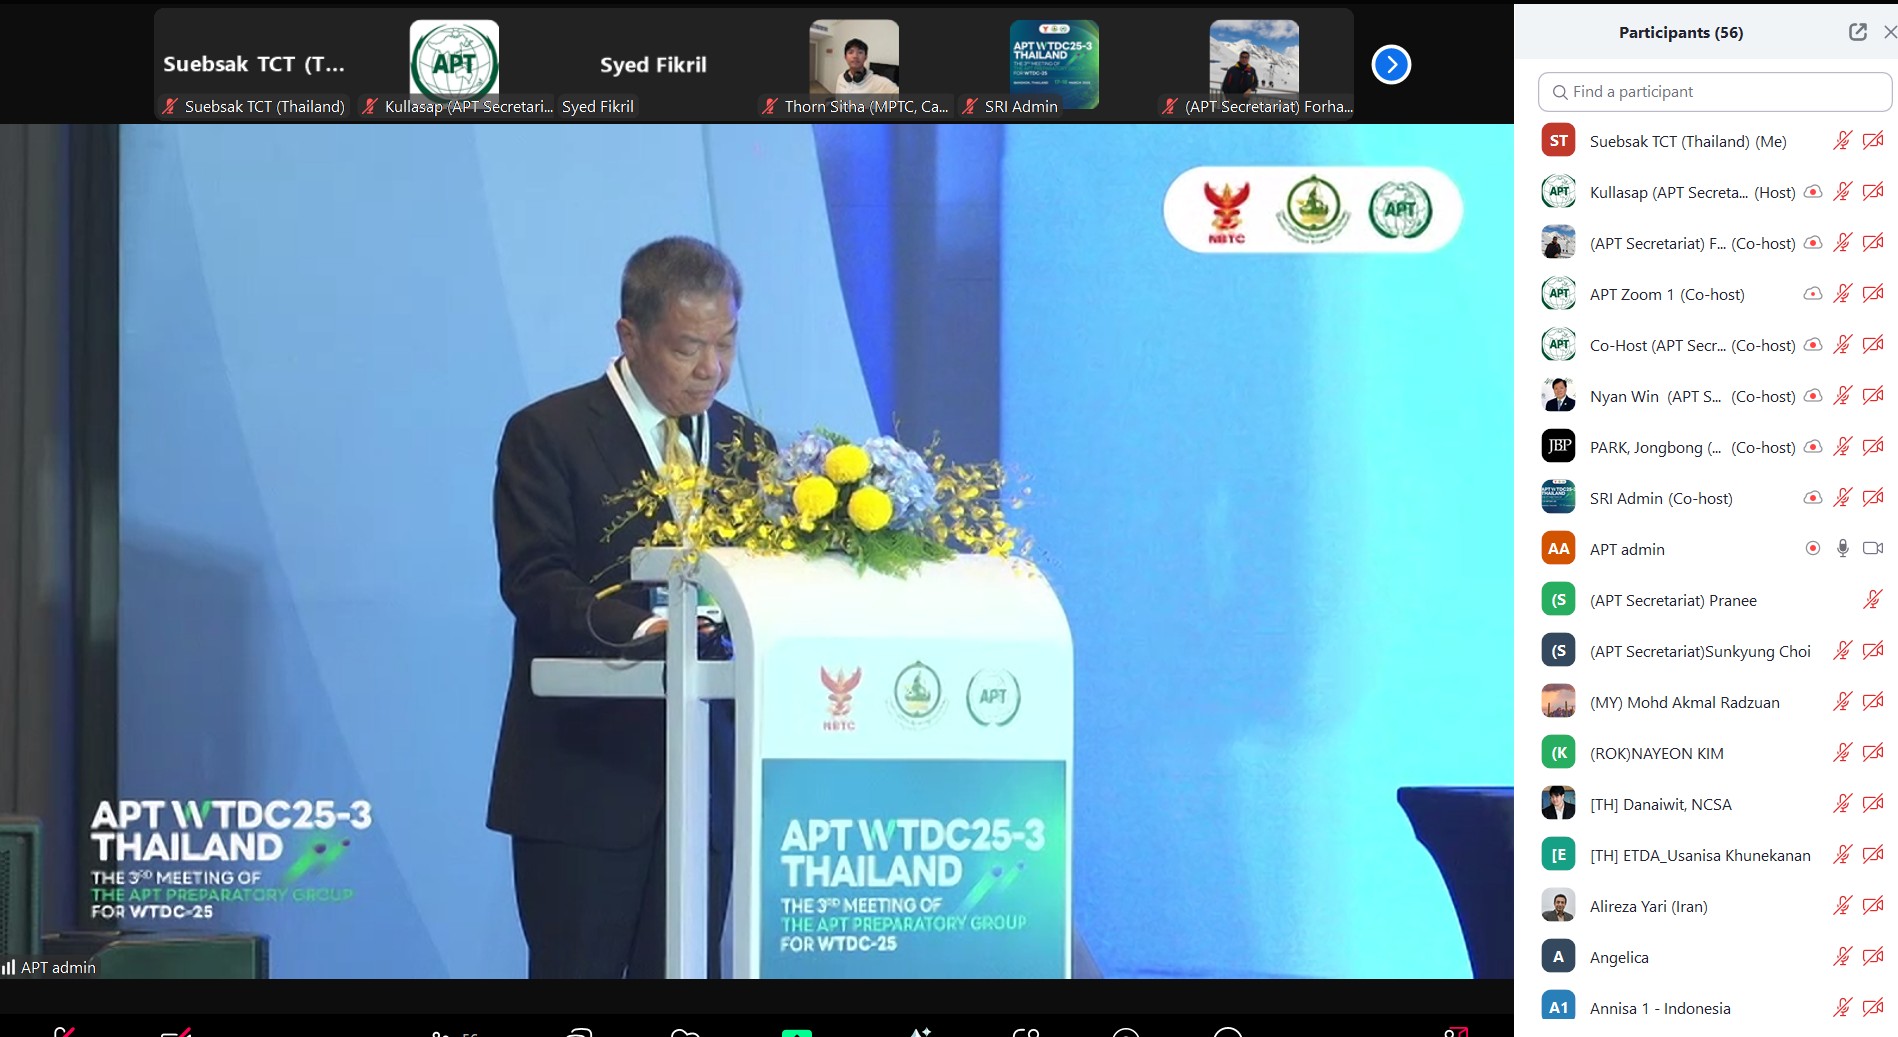Click recording indicator on APT Zoom 1 row
1898x1037 pixels.
(x=1812, y=294)
